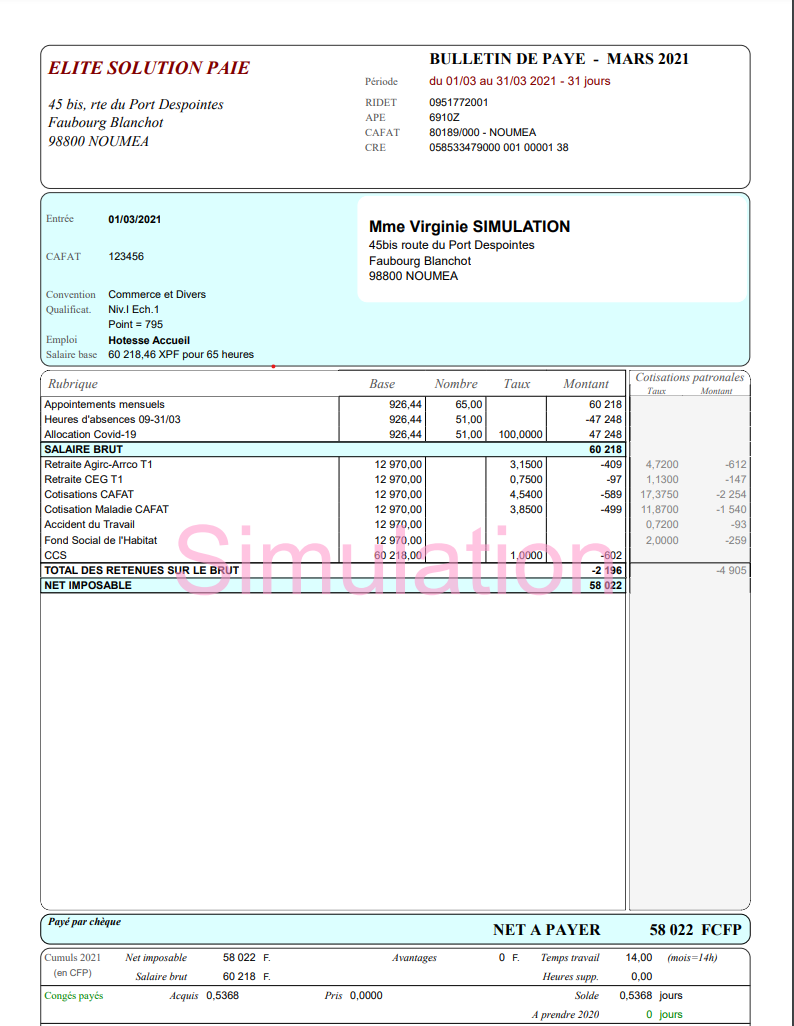Click job title 'Hotesse Accueil'
Screen dimensions: 794x1026
click(149, 340)
